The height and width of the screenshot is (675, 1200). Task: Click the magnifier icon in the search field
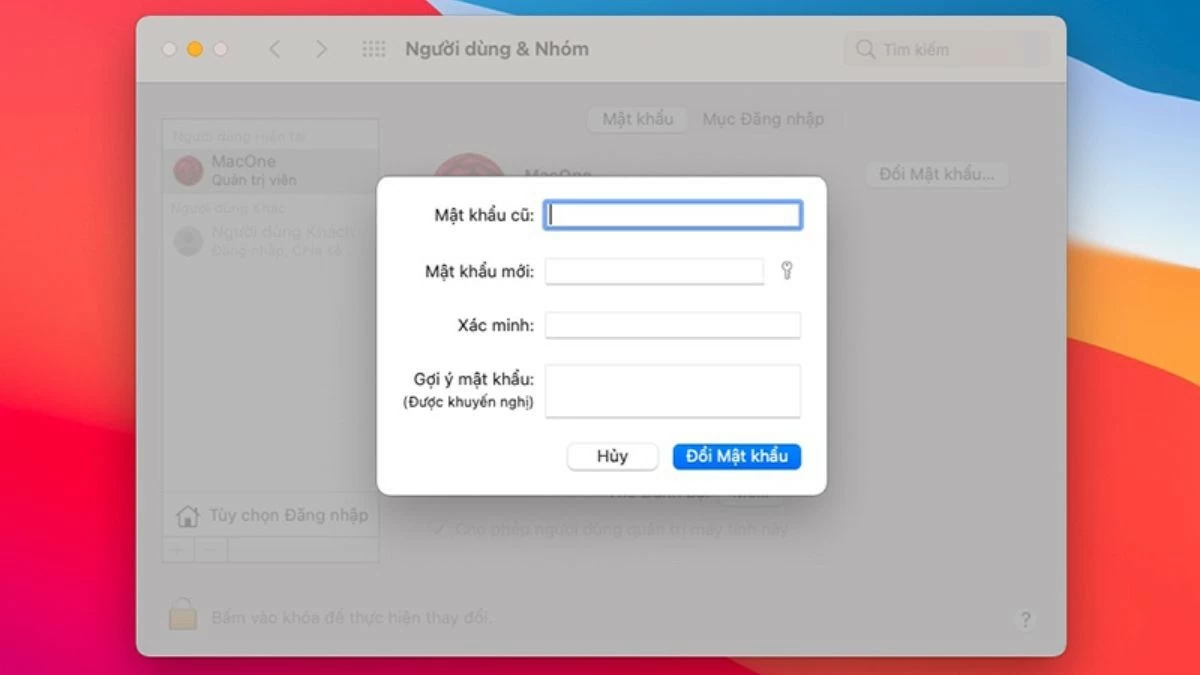click(x=864, y=48)
